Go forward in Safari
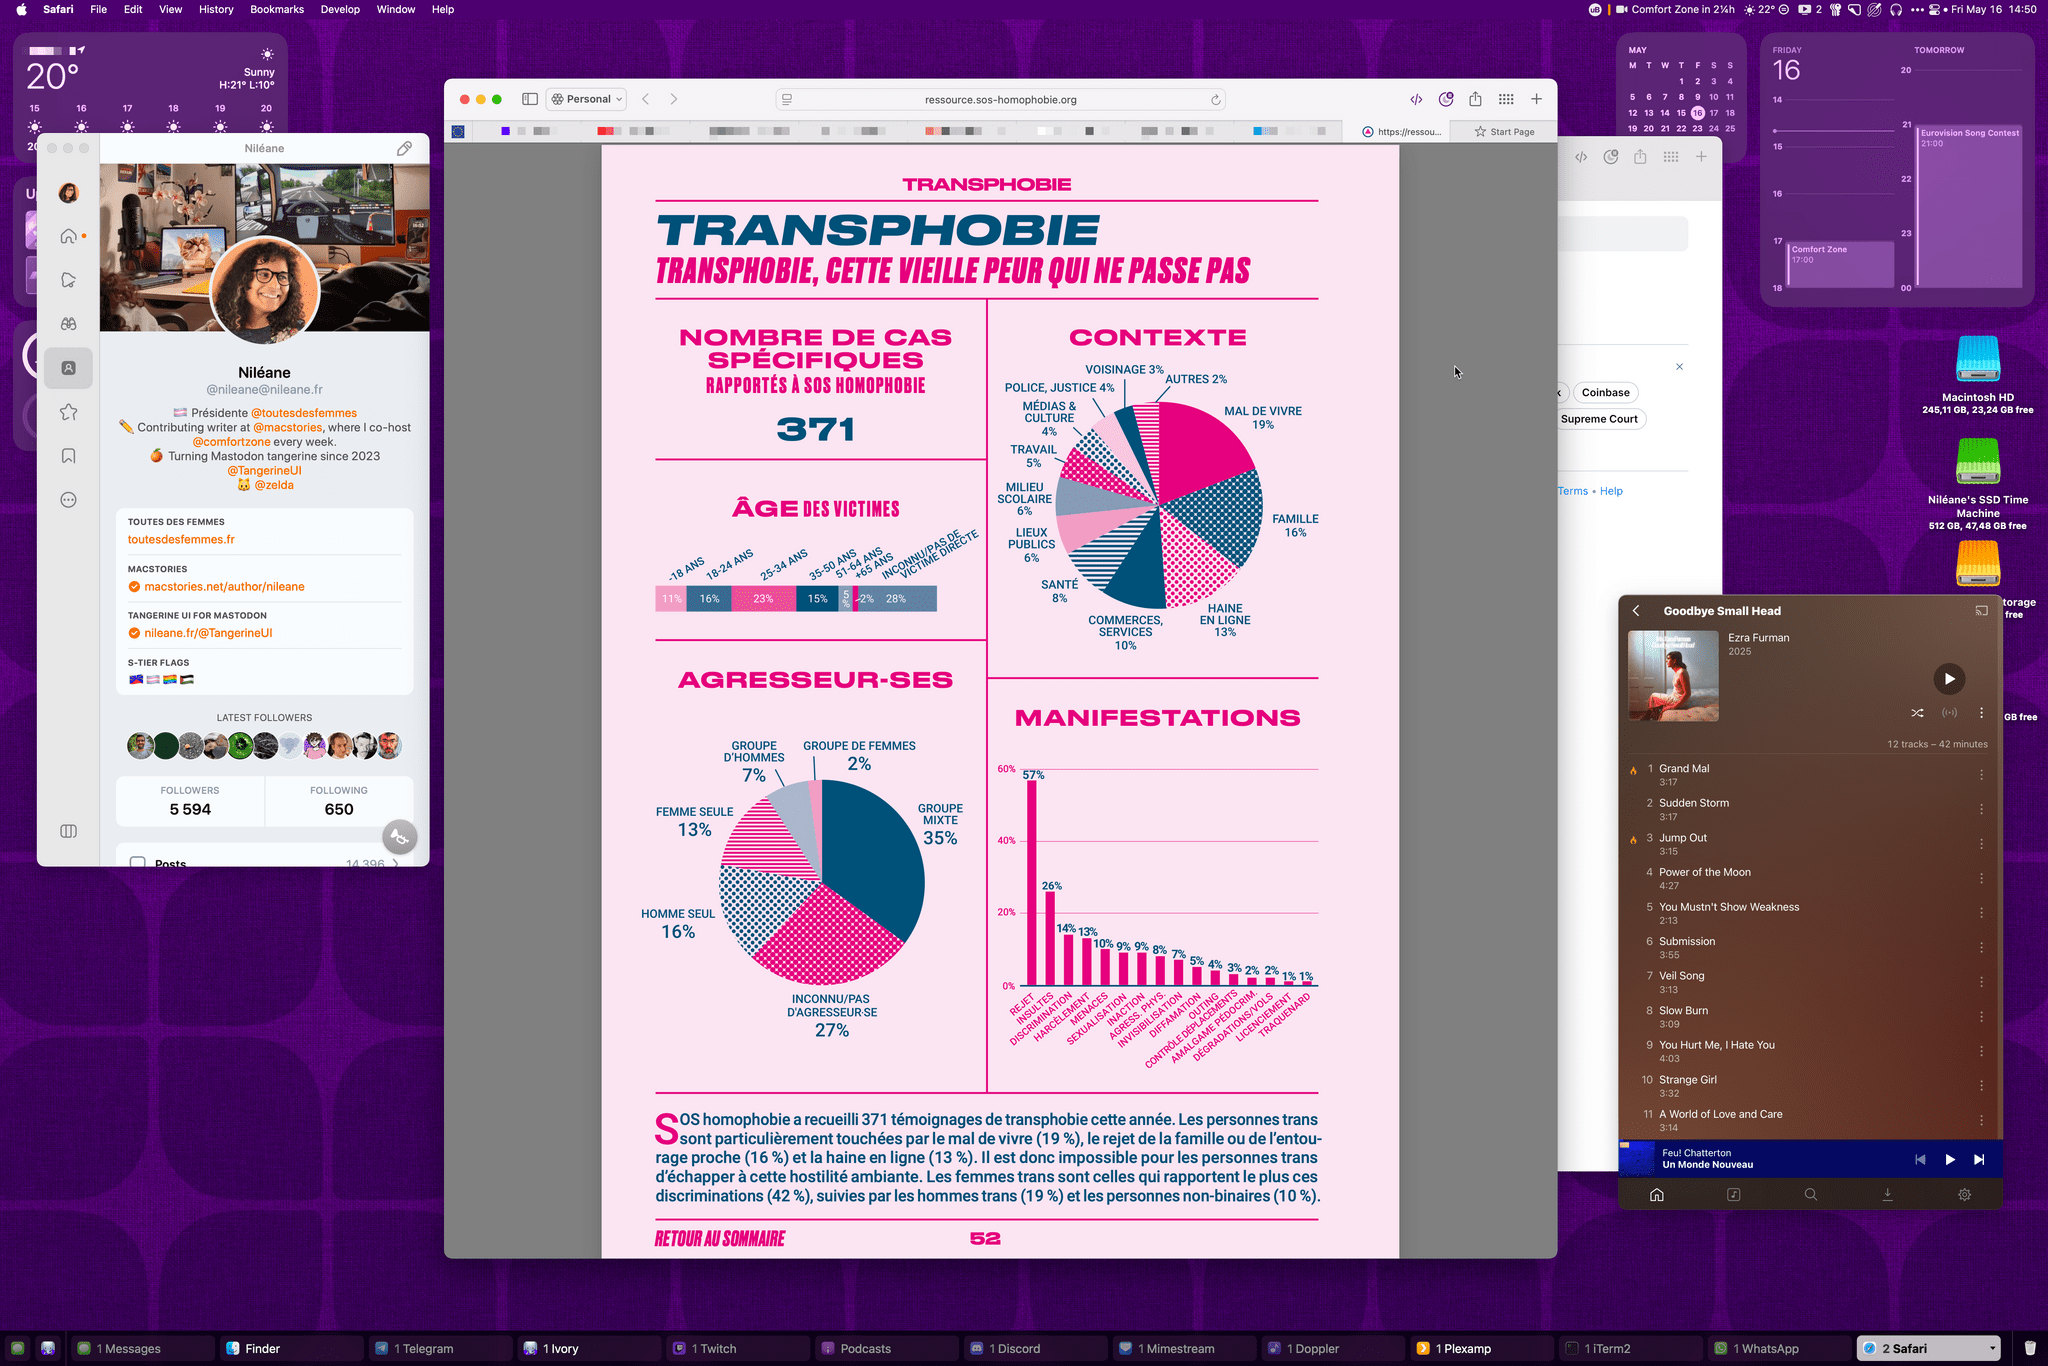The image size is (2048, 1366). pyautogui.click(x=674, y=99)
